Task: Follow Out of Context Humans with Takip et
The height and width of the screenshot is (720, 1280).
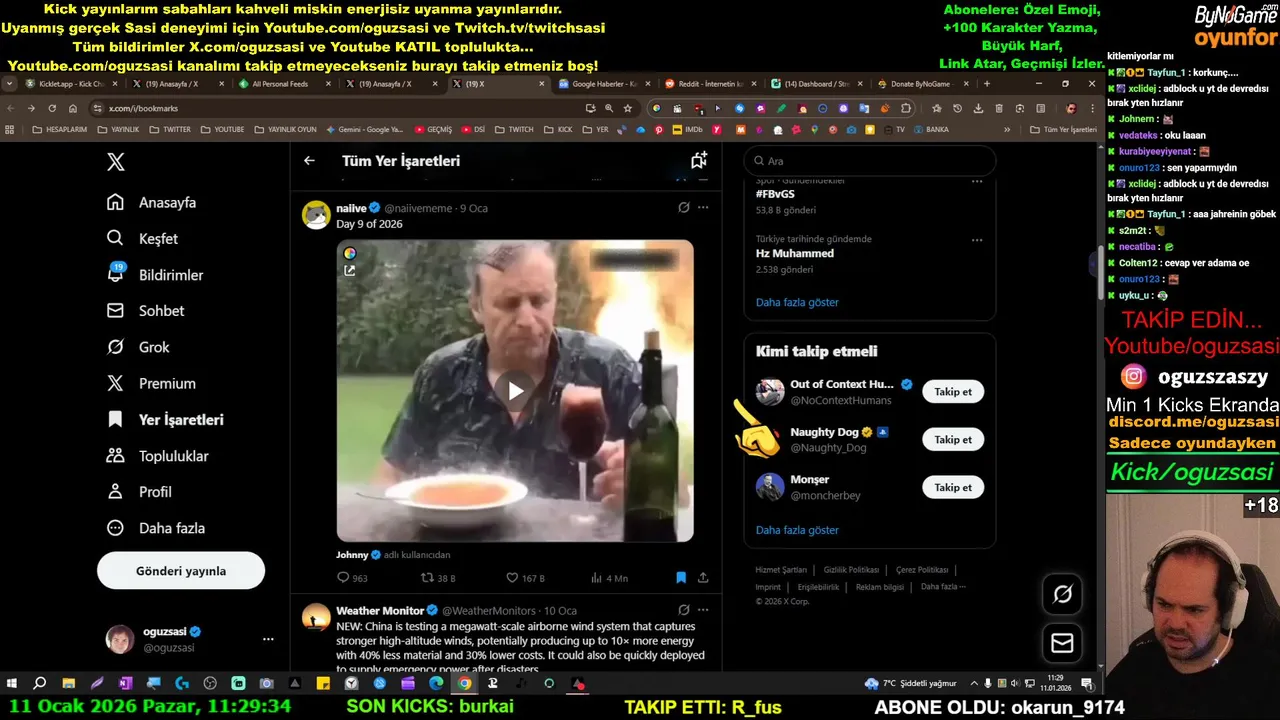Action: click(x=953, y=392)
